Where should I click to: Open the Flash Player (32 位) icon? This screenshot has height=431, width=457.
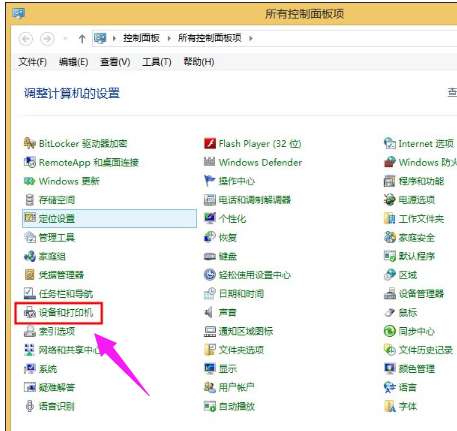pos(210,143)
